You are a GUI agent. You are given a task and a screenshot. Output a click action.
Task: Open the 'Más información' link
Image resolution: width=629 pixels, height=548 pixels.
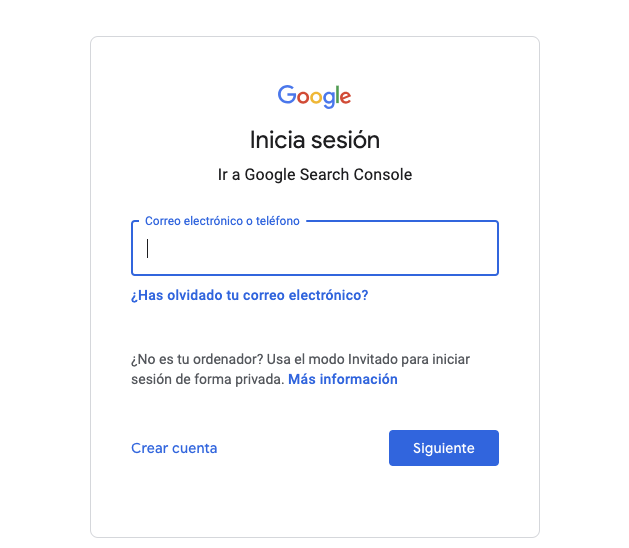tap(343, 379)
